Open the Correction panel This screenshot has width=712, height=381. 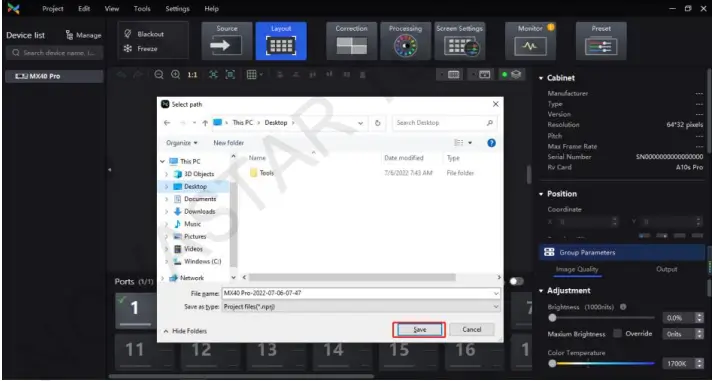pyautogui.click(x=351, y=41)
